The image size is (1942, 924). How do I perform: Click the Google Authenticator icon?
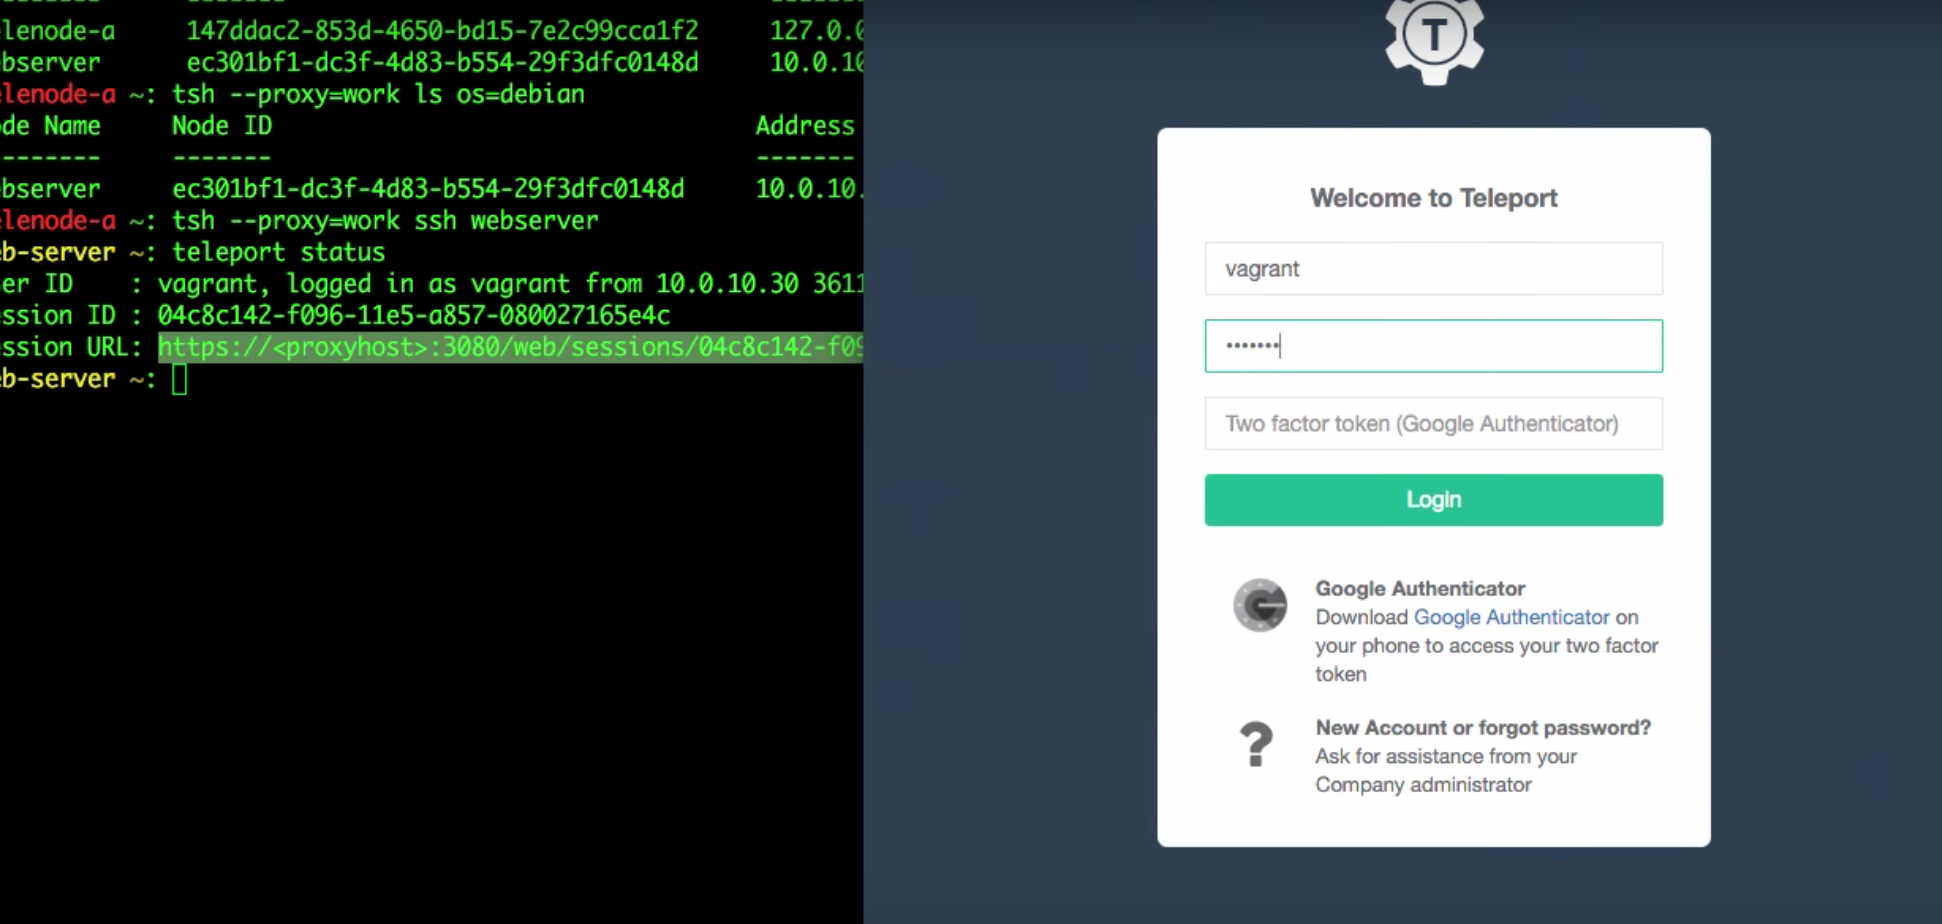(1260, 605)
